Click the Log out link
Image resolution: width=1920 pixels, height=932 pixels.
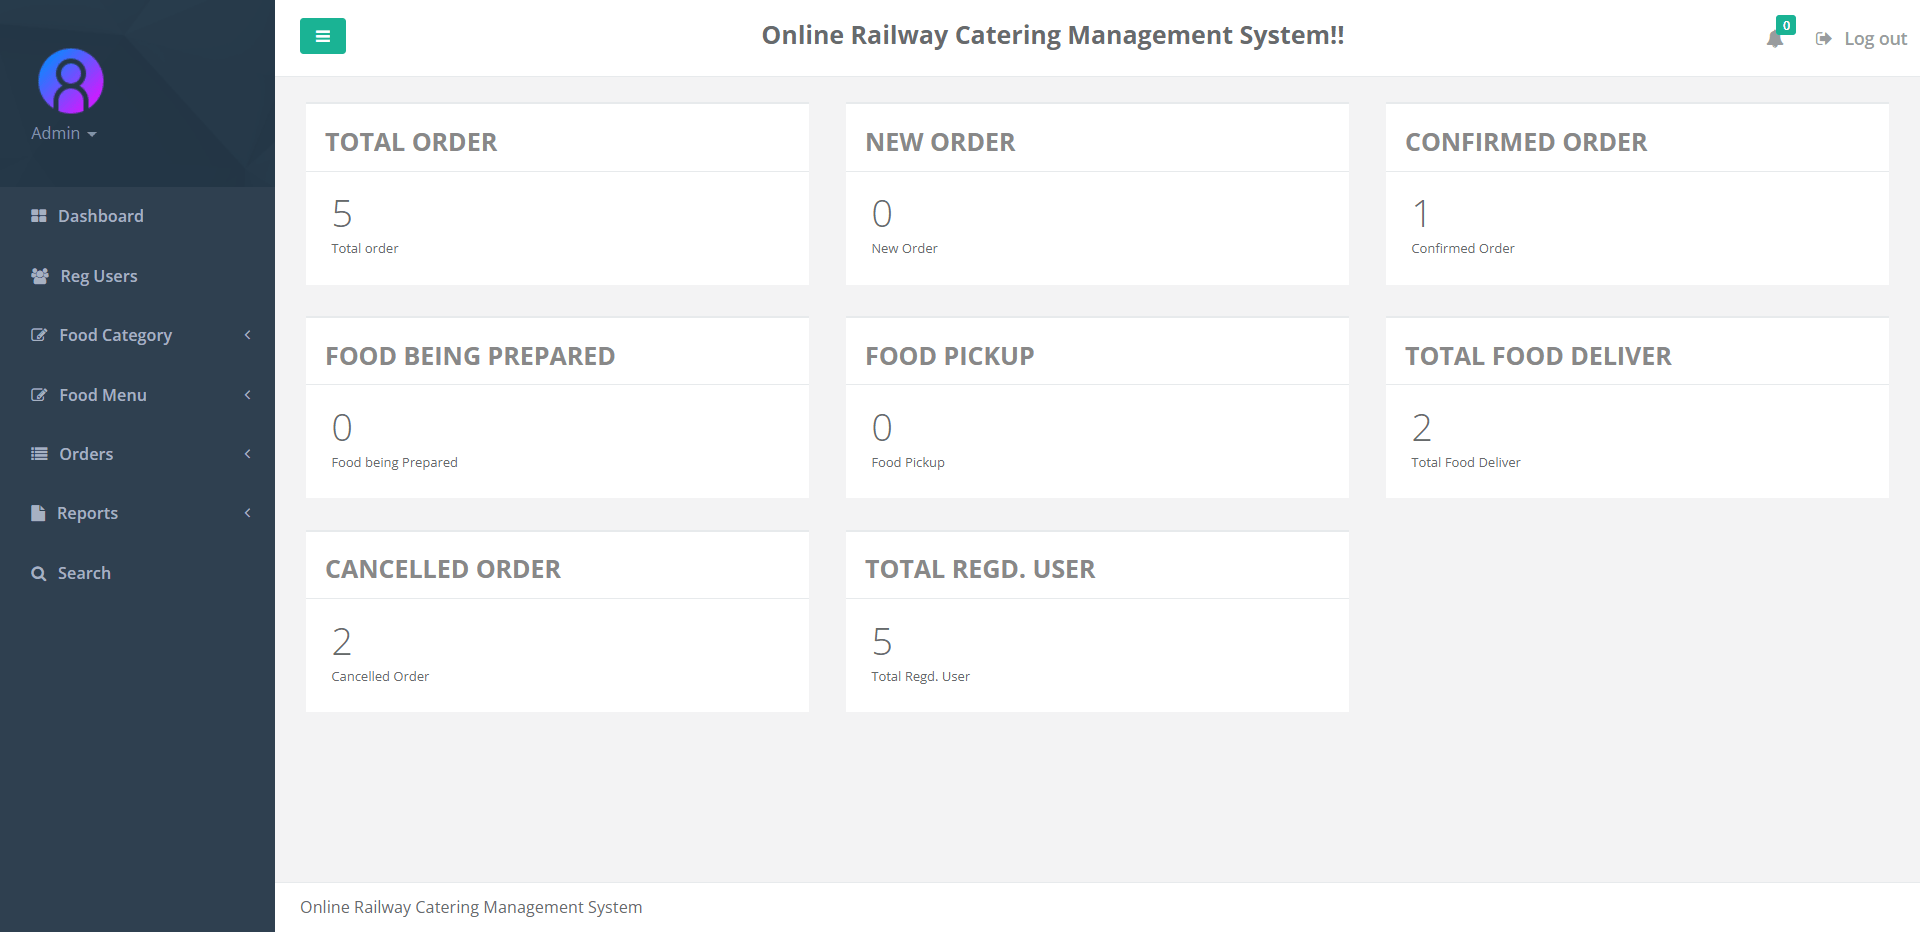[1875, 38]
